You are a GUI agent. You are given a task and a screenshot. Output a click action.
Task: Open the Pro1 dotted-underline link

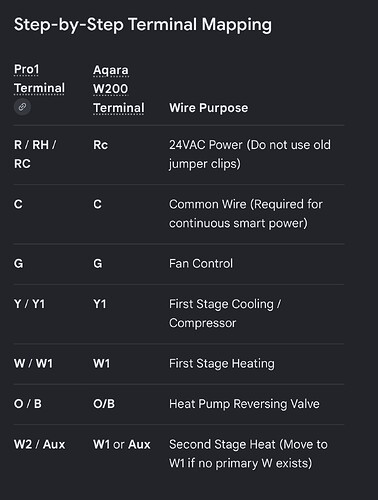(x=26, y=69)
